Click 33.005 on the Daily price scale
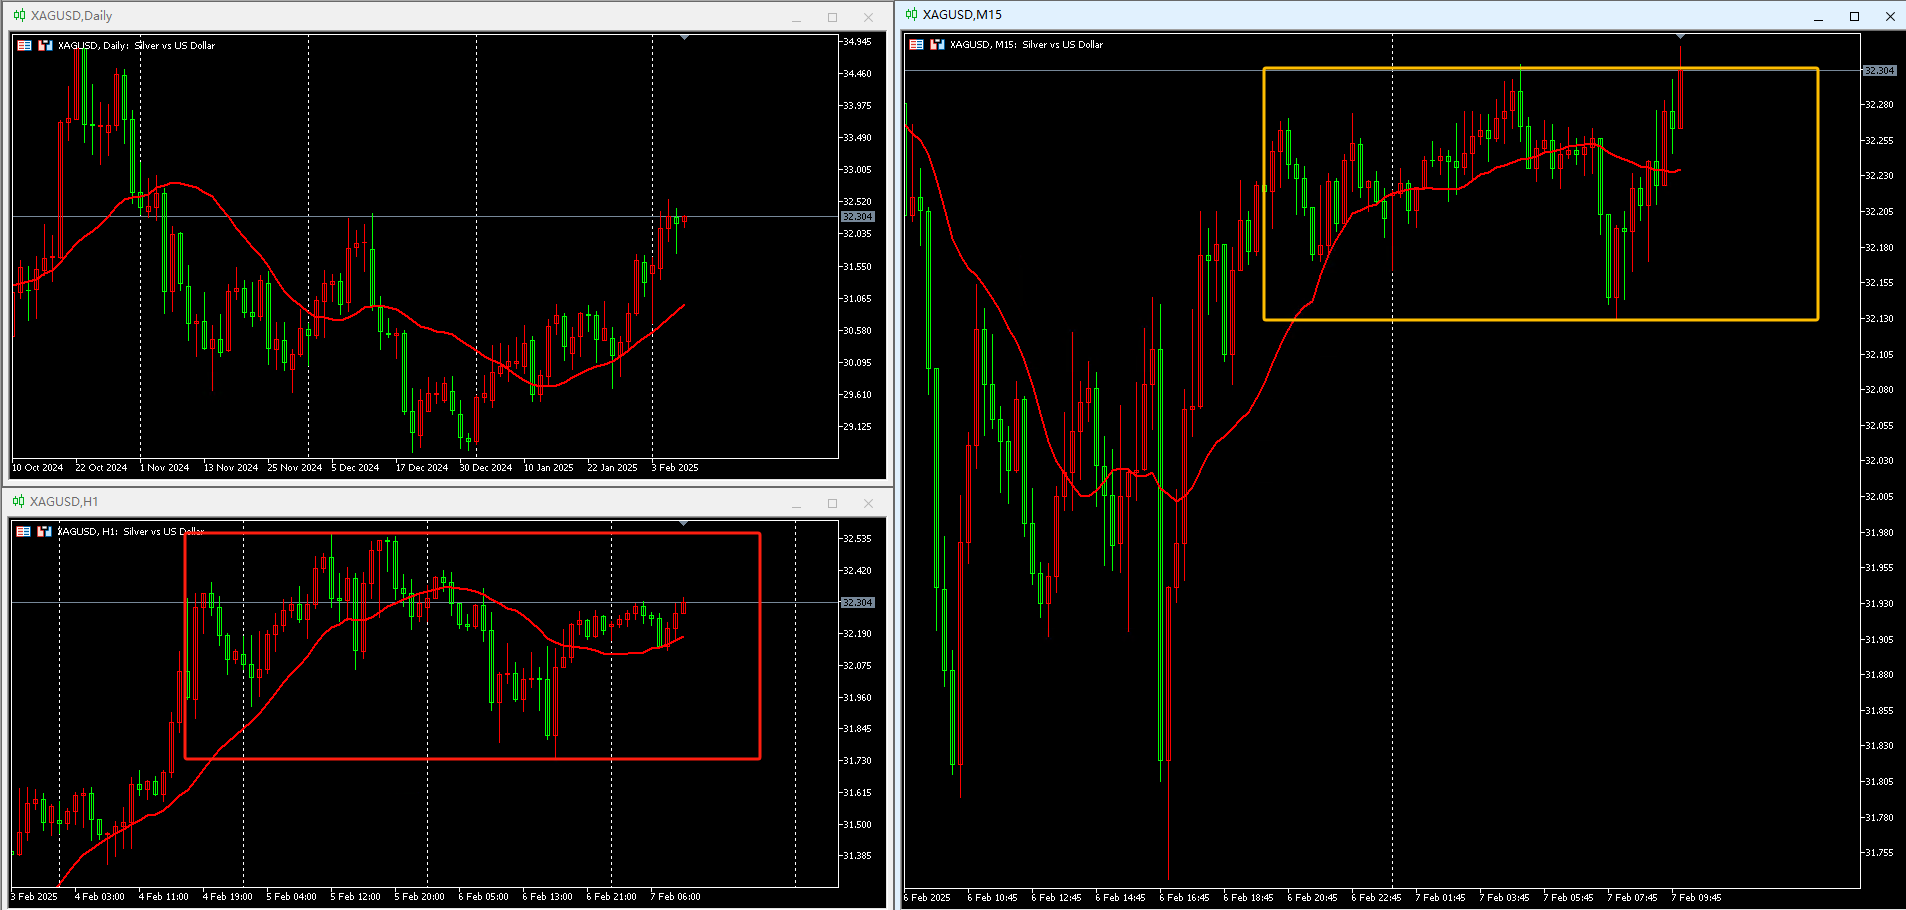 [857, 170]
